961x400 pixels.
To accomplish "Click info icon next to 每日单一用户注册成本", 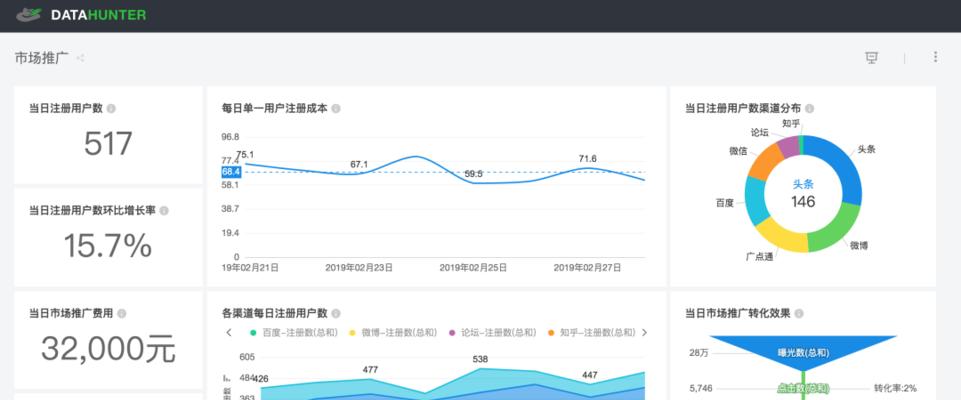I will pos(336,108).
